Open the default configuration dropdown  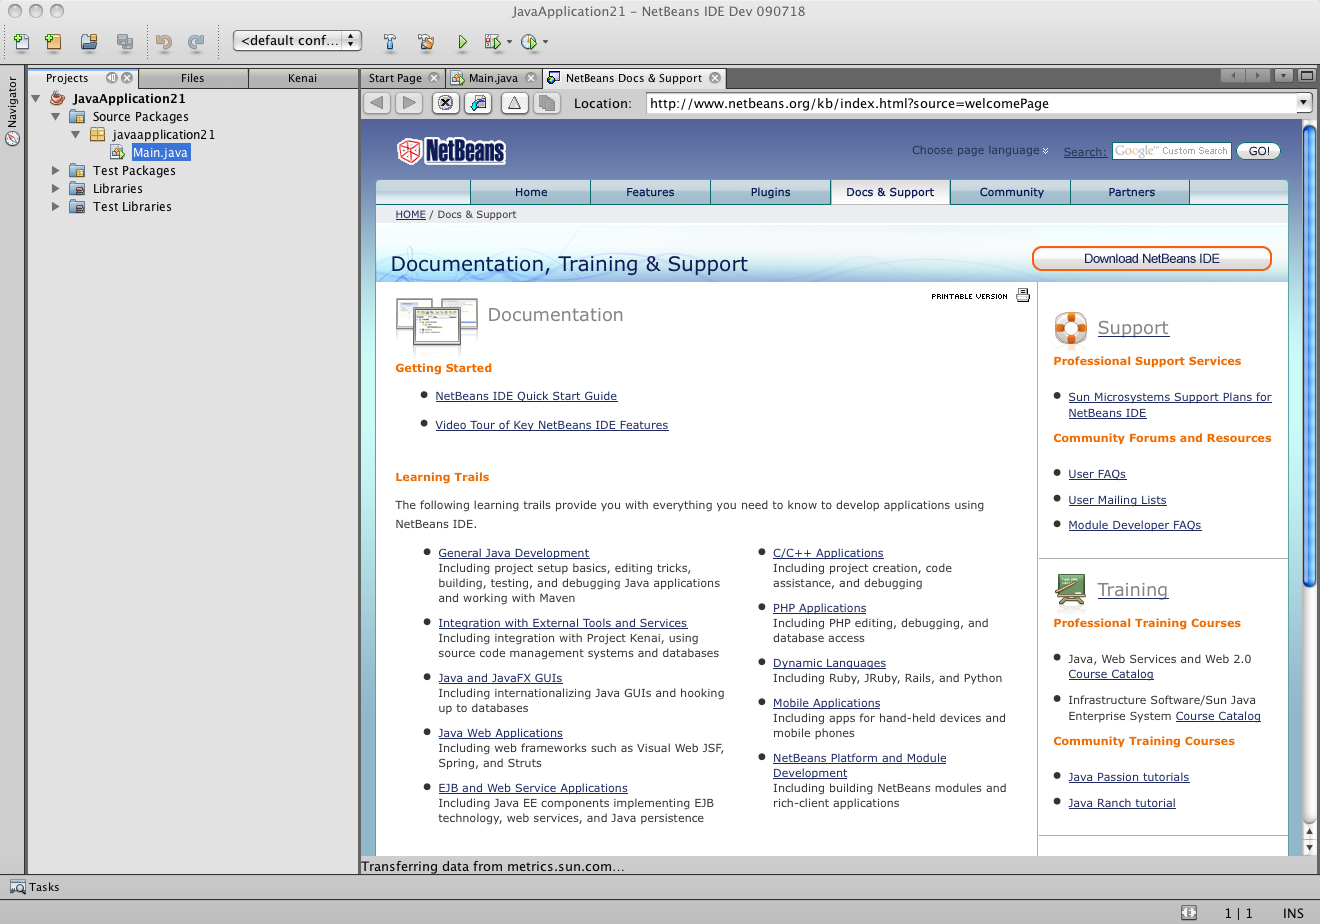click(297, 41)
